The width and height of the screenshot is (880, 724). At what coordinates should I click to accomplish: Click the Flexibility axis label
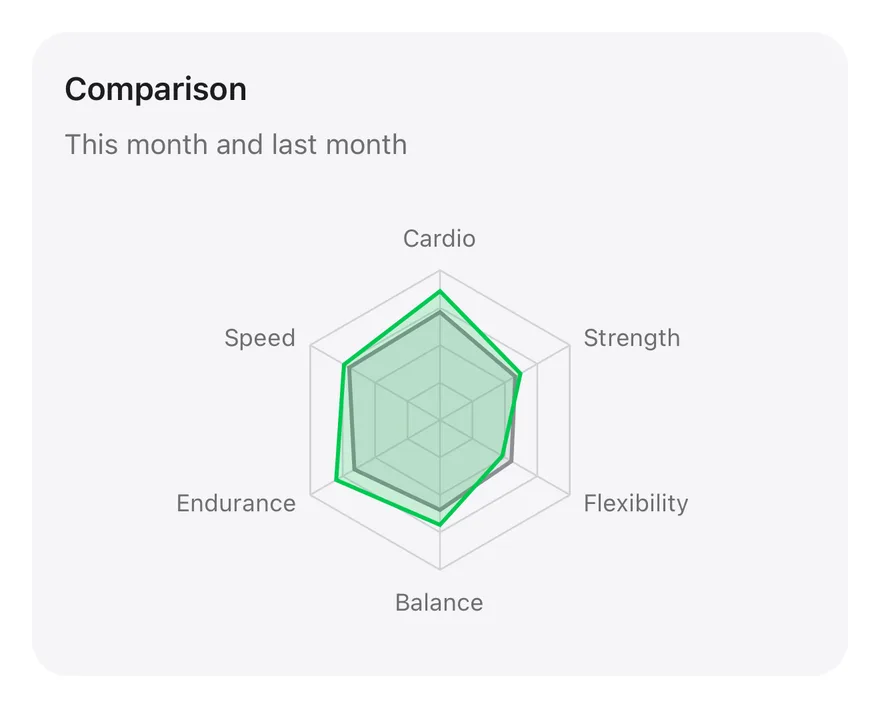(636, 503)
